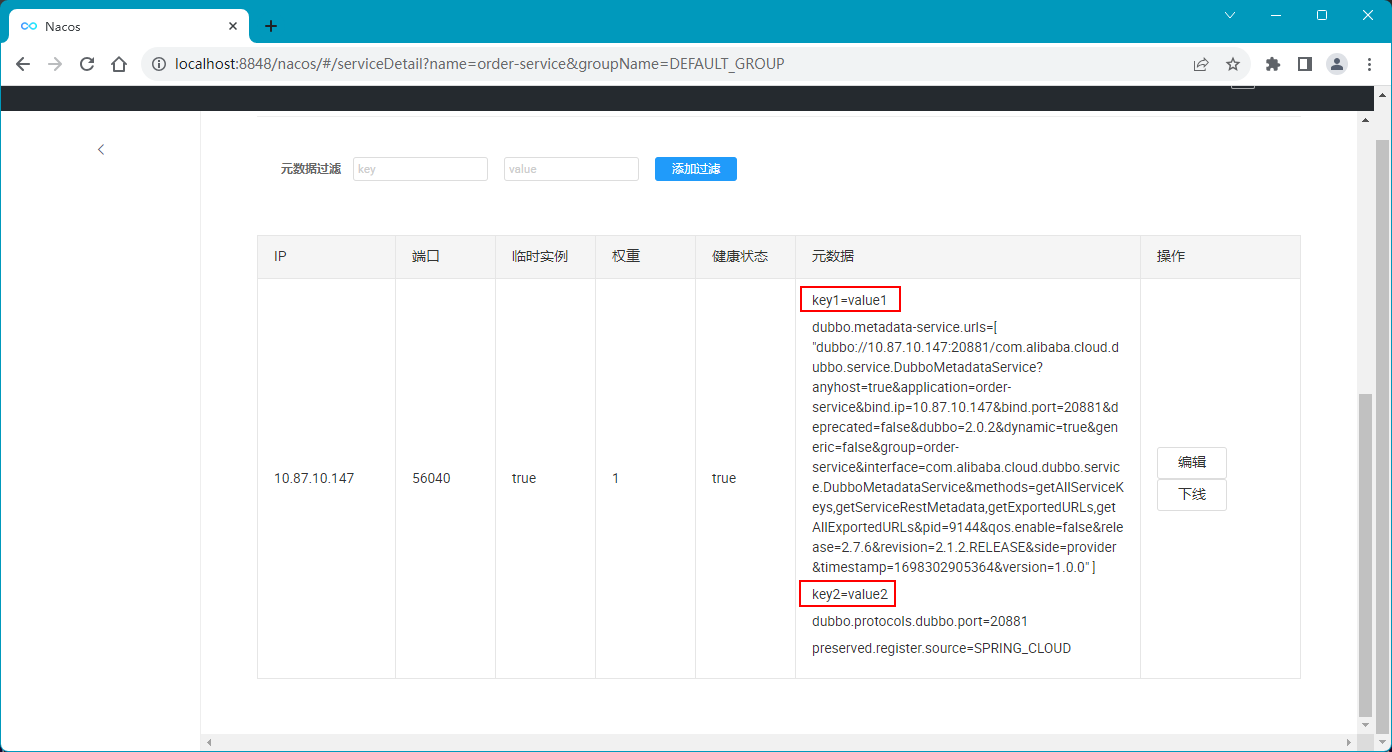Viewport: 1392px width, 752px height.
Task: Focus the metadata filter key field
Action: 420,169
